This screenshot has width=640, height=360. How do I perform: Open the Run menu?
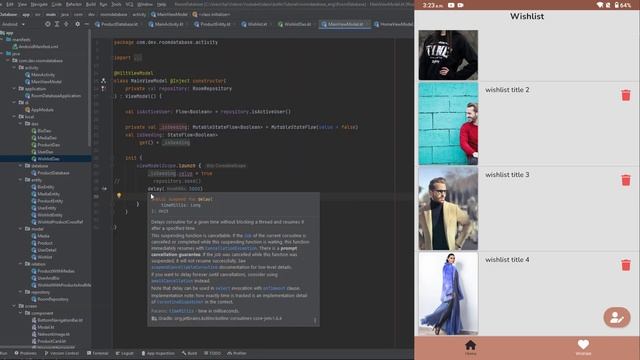(103, 4)
